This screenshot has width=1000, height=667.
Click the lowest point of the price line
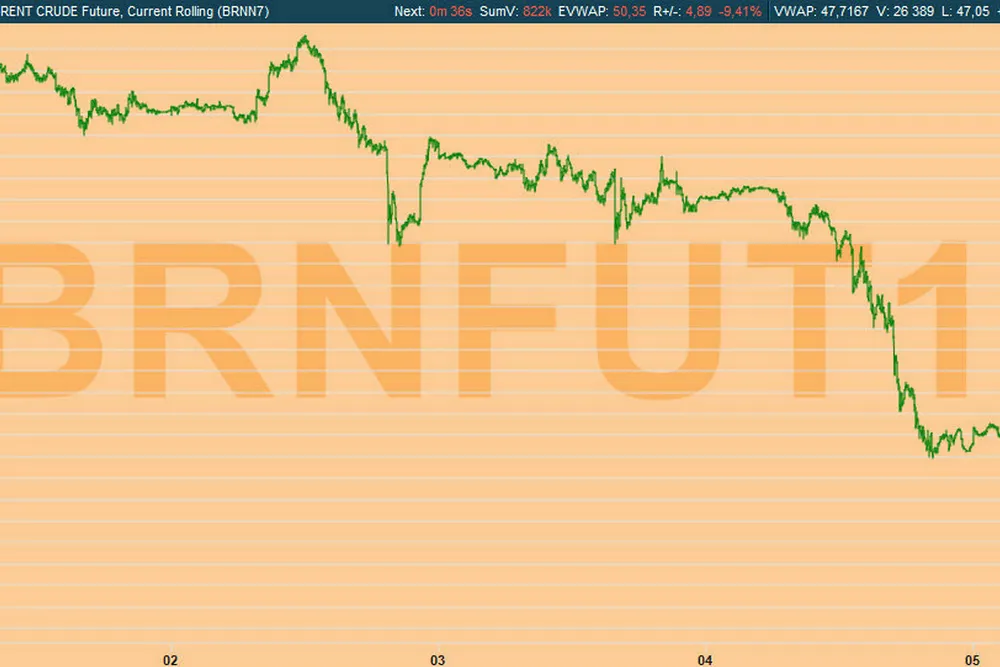pyautogui.click(x=931, y=455)
